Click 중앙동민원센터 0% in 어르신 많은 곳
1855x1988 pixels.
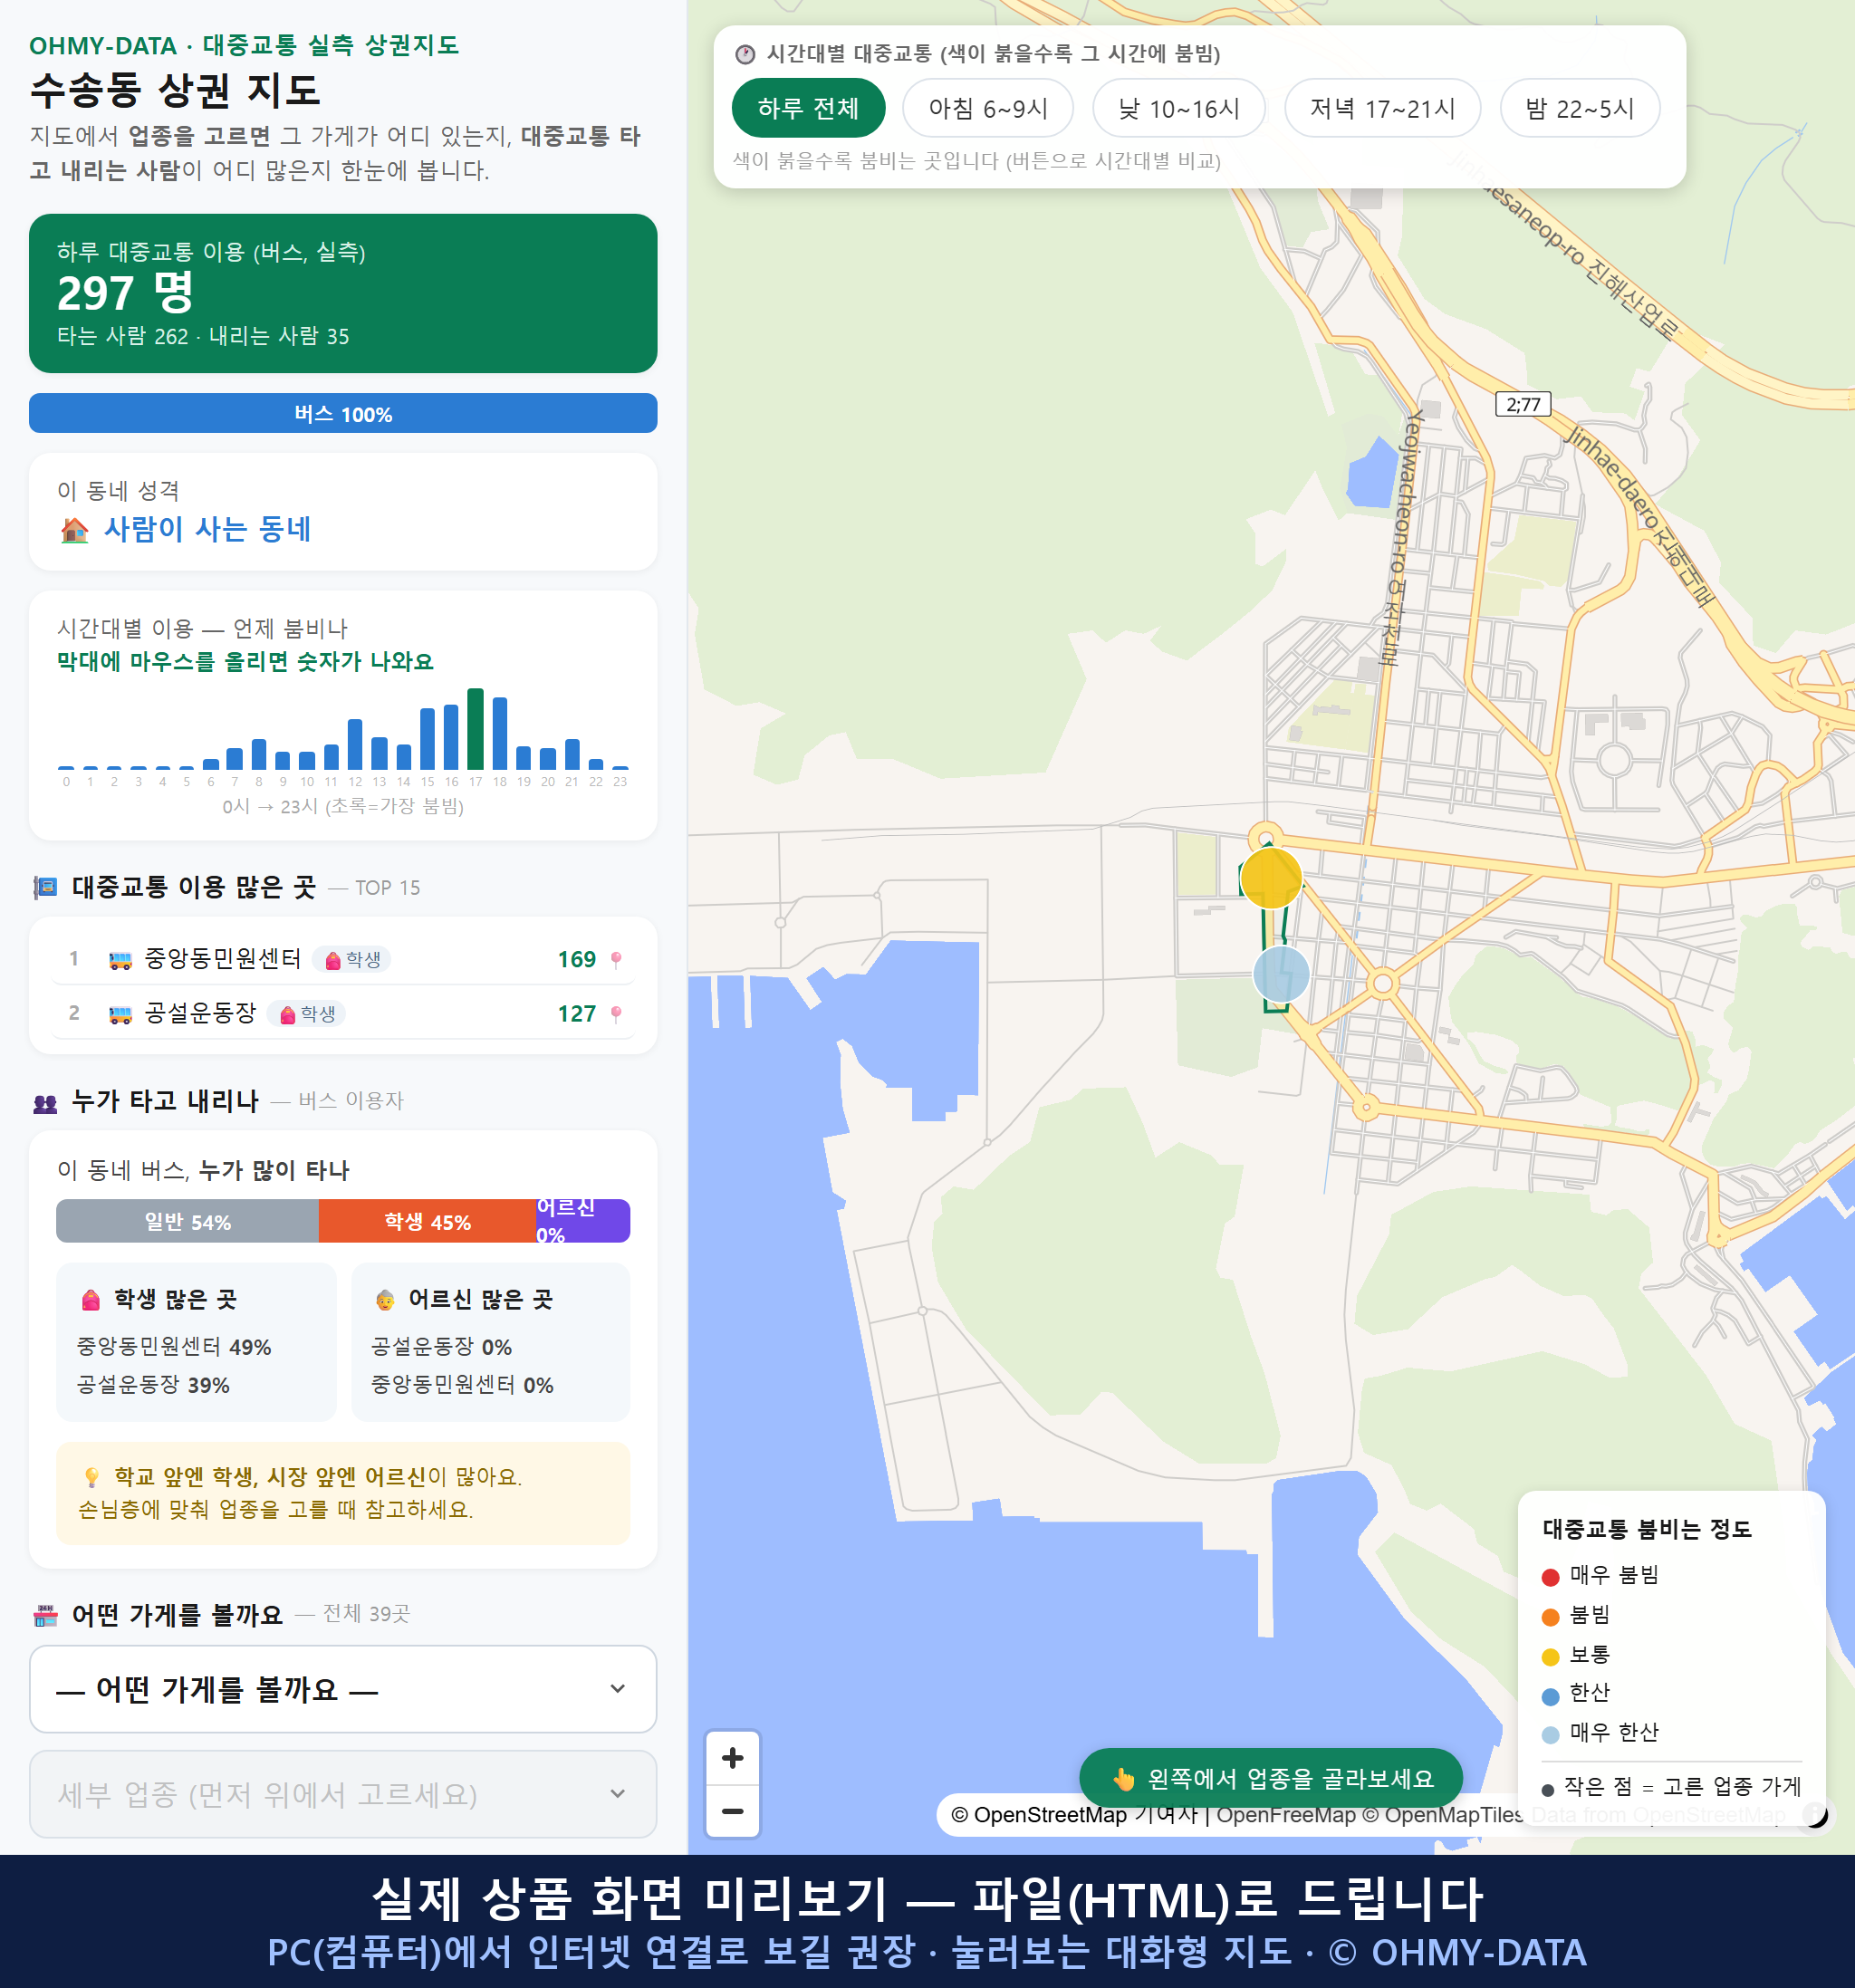coord(462,1385)
